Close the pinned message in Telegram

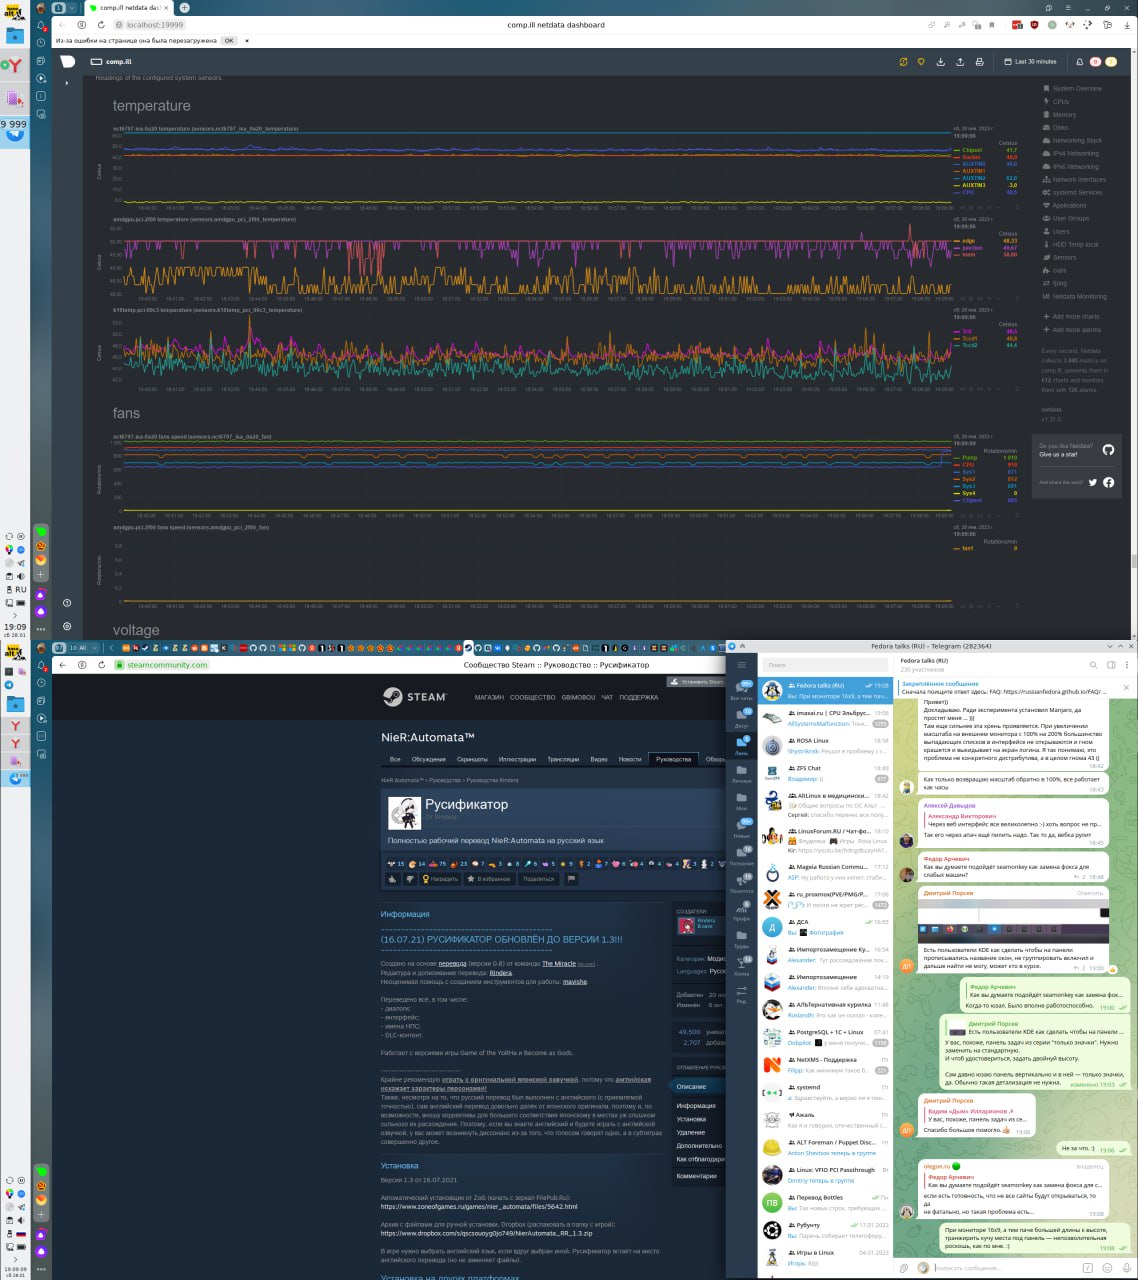coord(1127,687)
